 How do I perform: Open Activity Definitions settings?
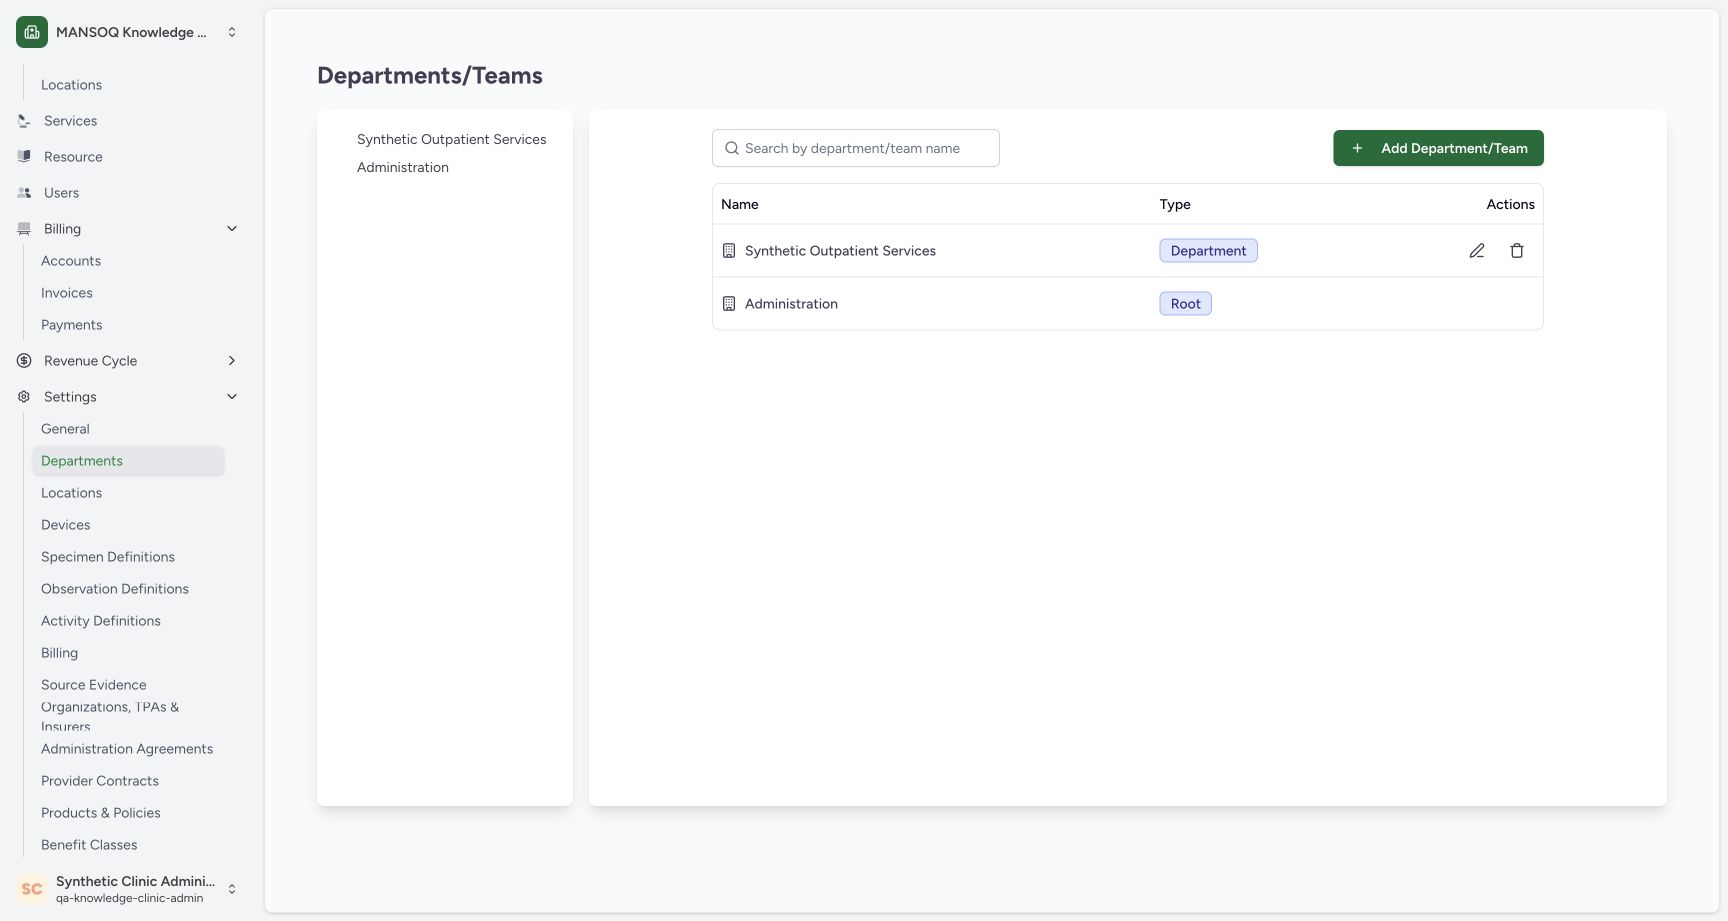point(101,621)
